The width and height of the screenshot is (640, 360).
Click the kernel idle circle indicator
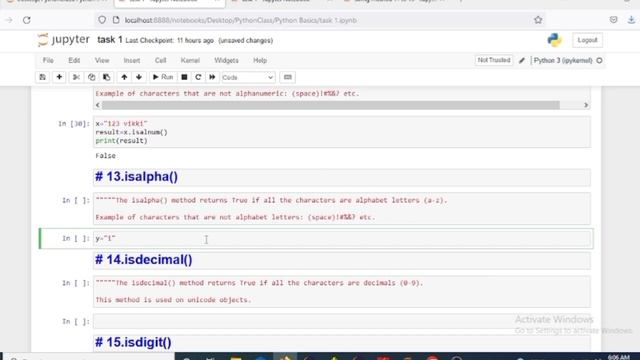599,60
